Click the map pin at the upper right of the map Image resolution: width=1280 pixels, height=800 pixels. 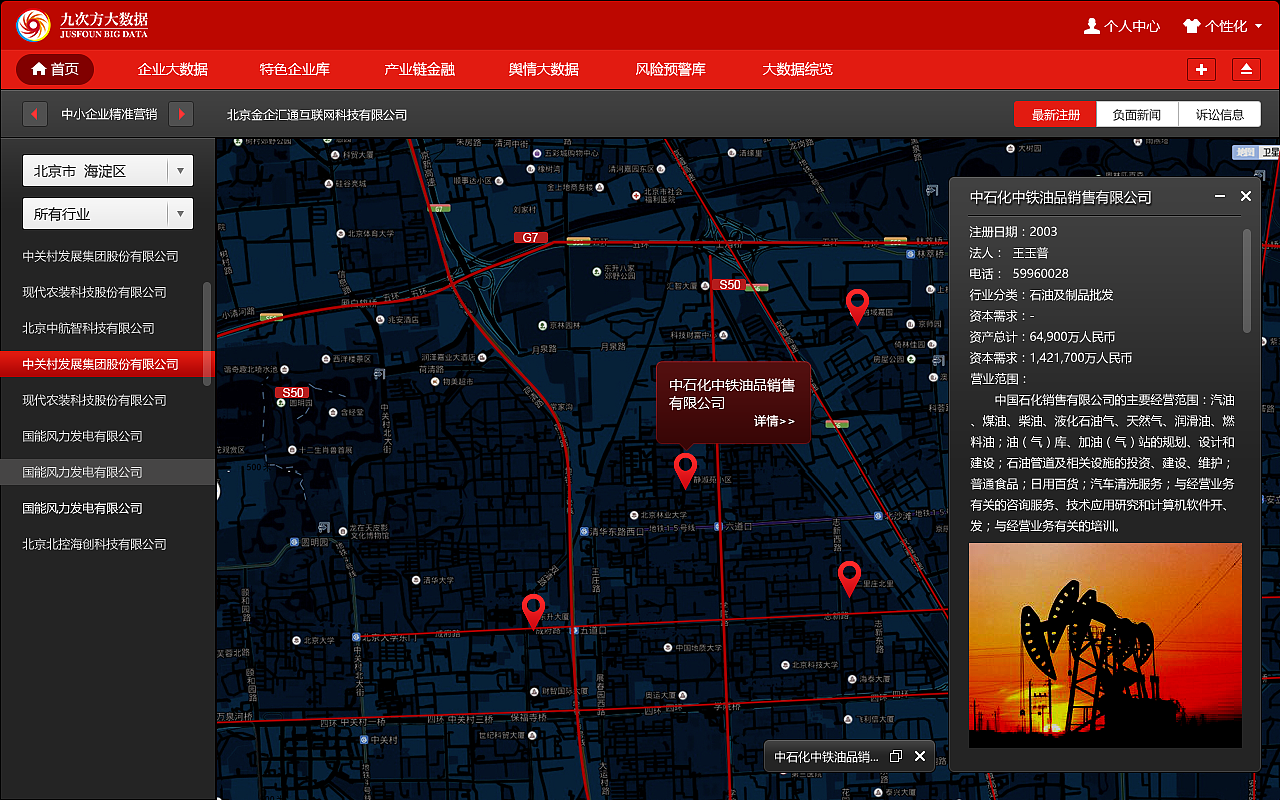click(857, 306)
